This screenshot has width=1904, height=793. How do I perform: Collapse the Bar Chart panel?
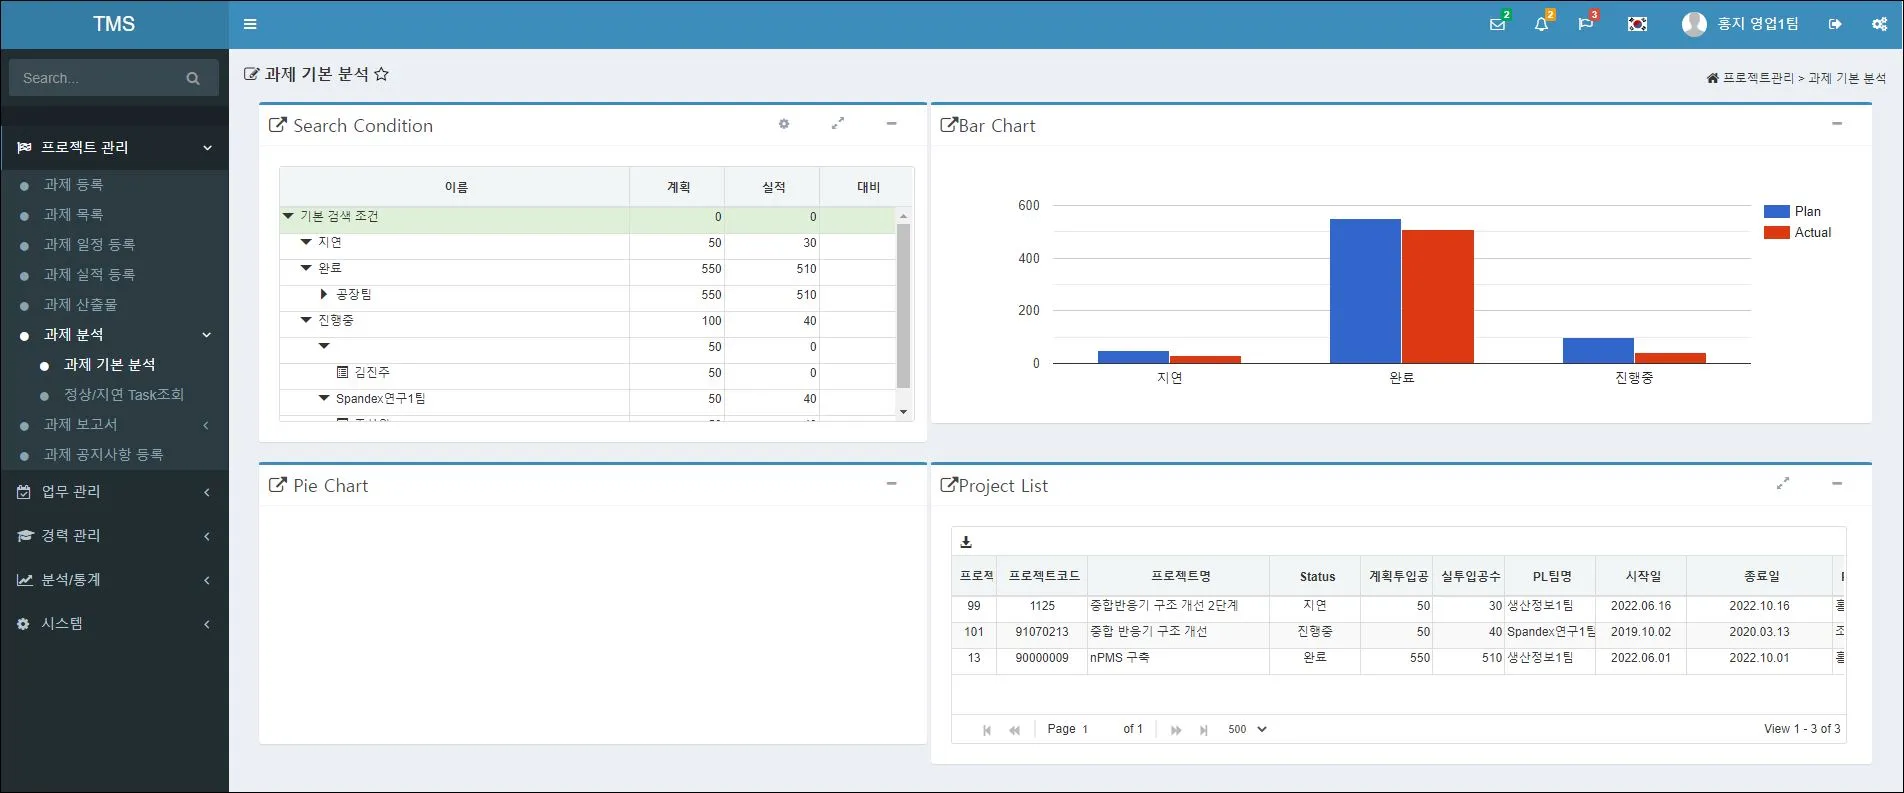point(1837,124)
